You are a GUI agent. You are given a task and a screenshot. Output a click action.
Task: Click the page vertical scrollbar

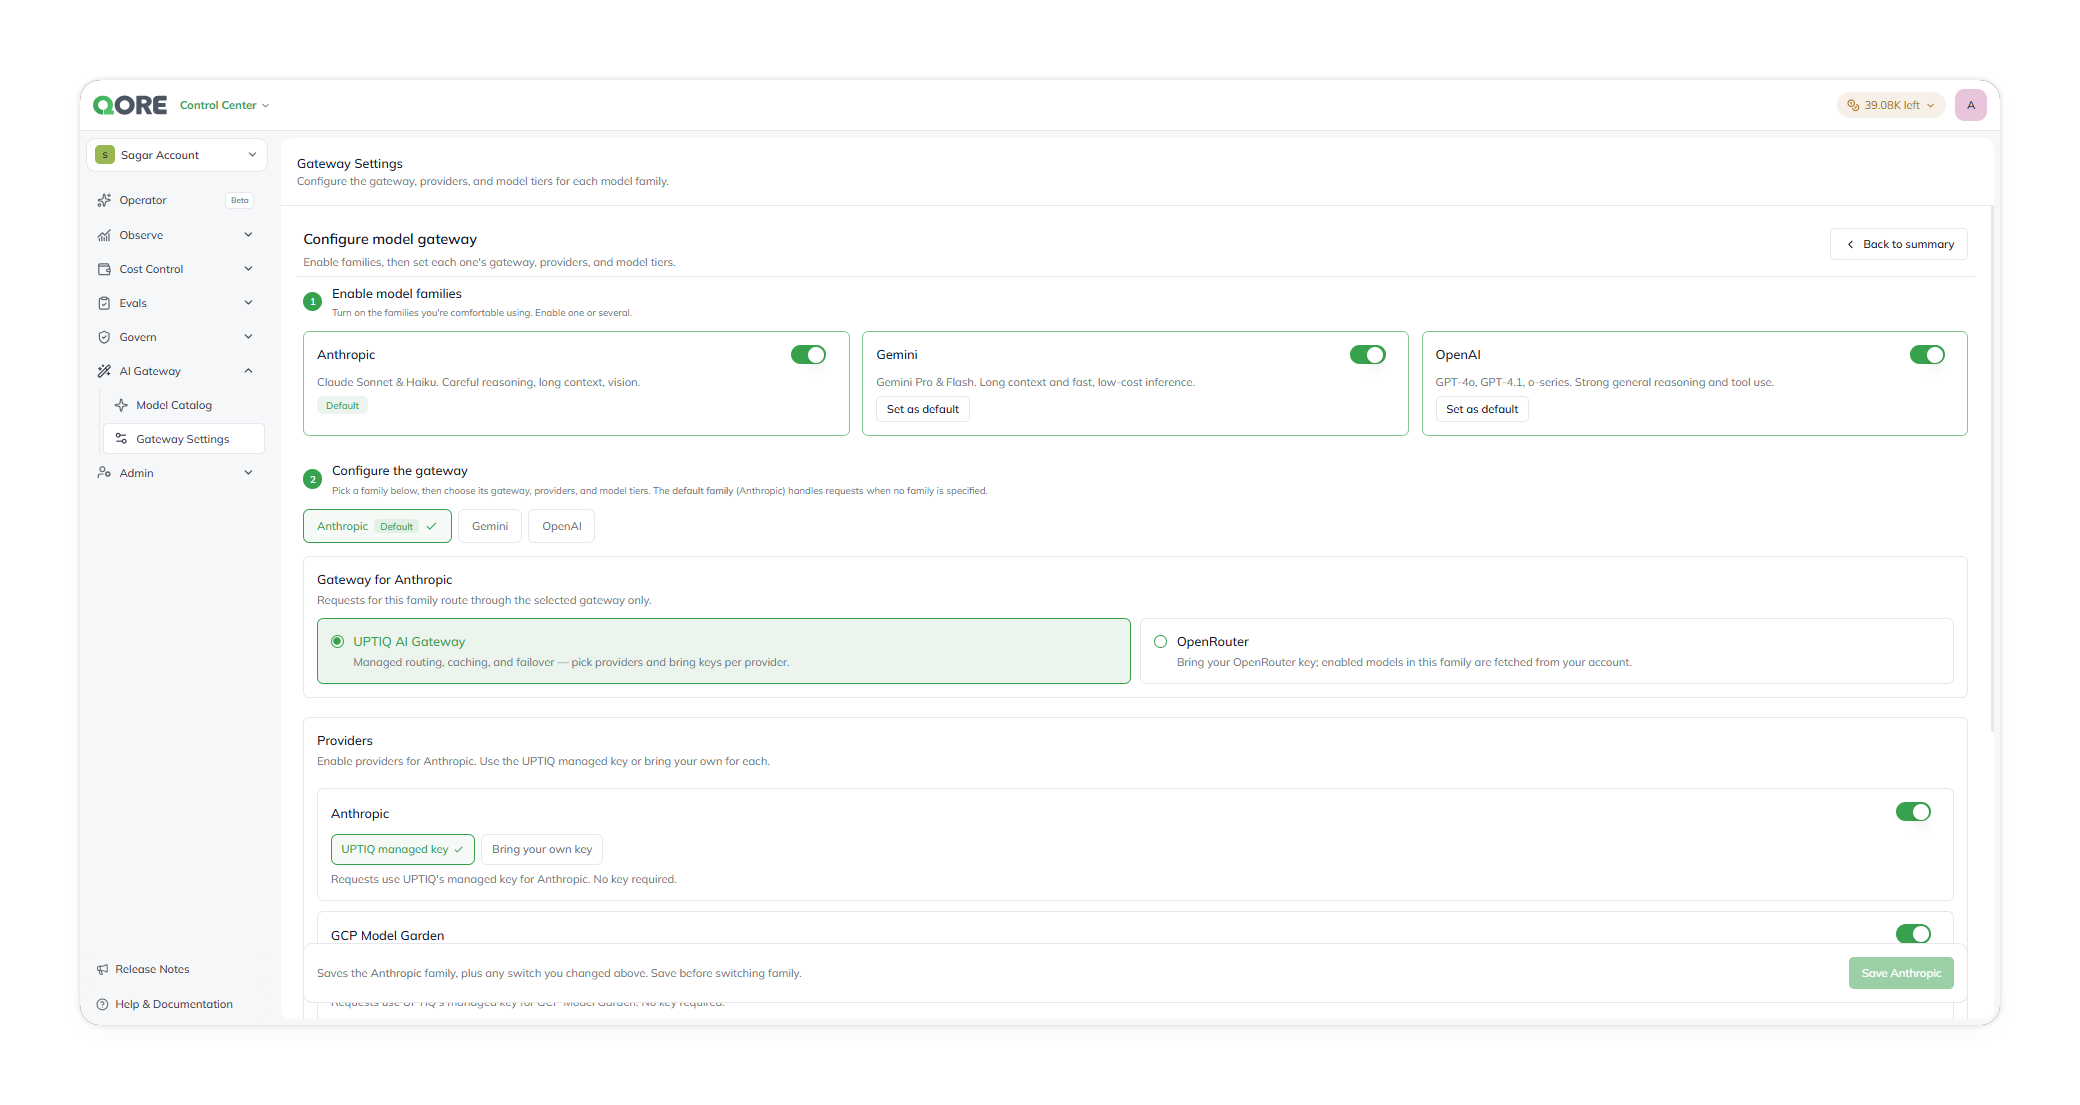pyautogui.click(x=1993, y=470)
